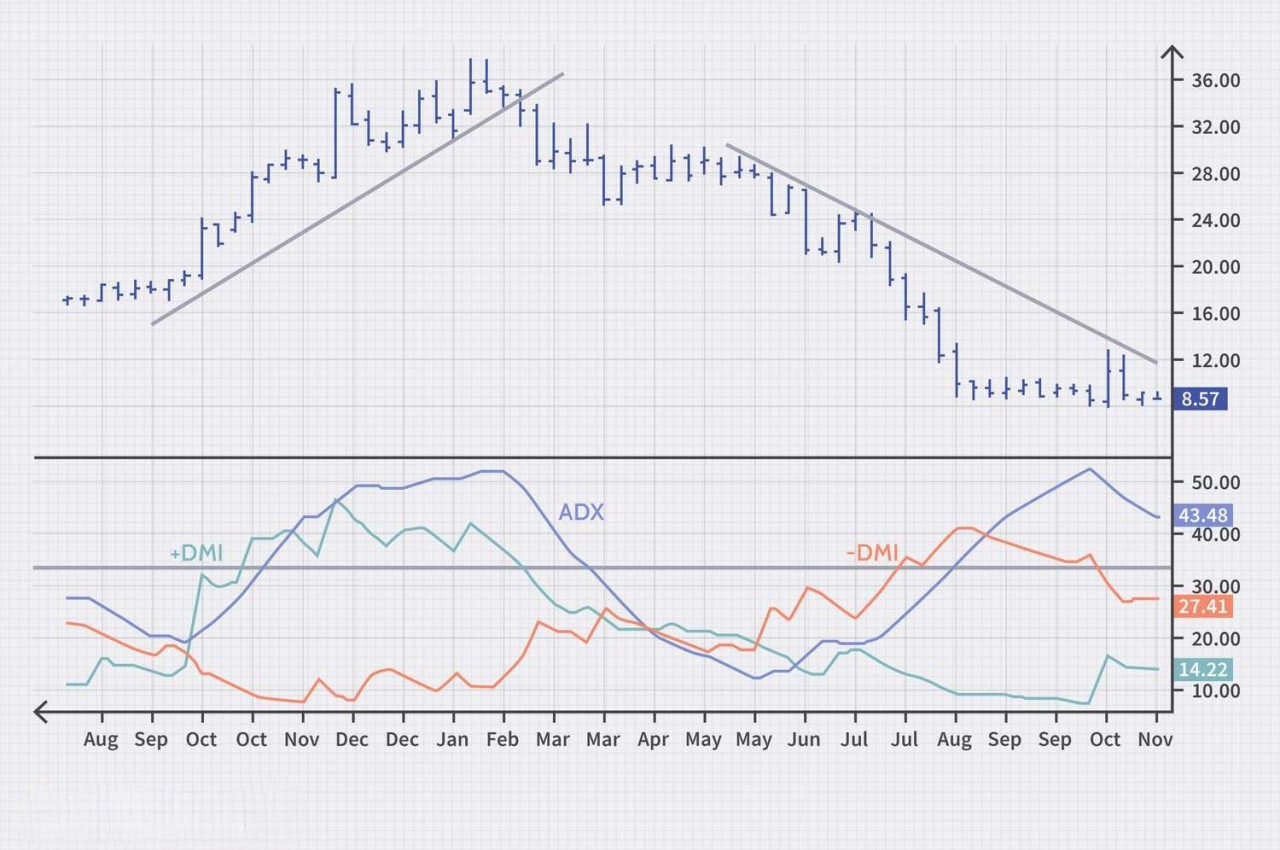Select the 43.48 ADX value tag

click(x=1204, y=515)
